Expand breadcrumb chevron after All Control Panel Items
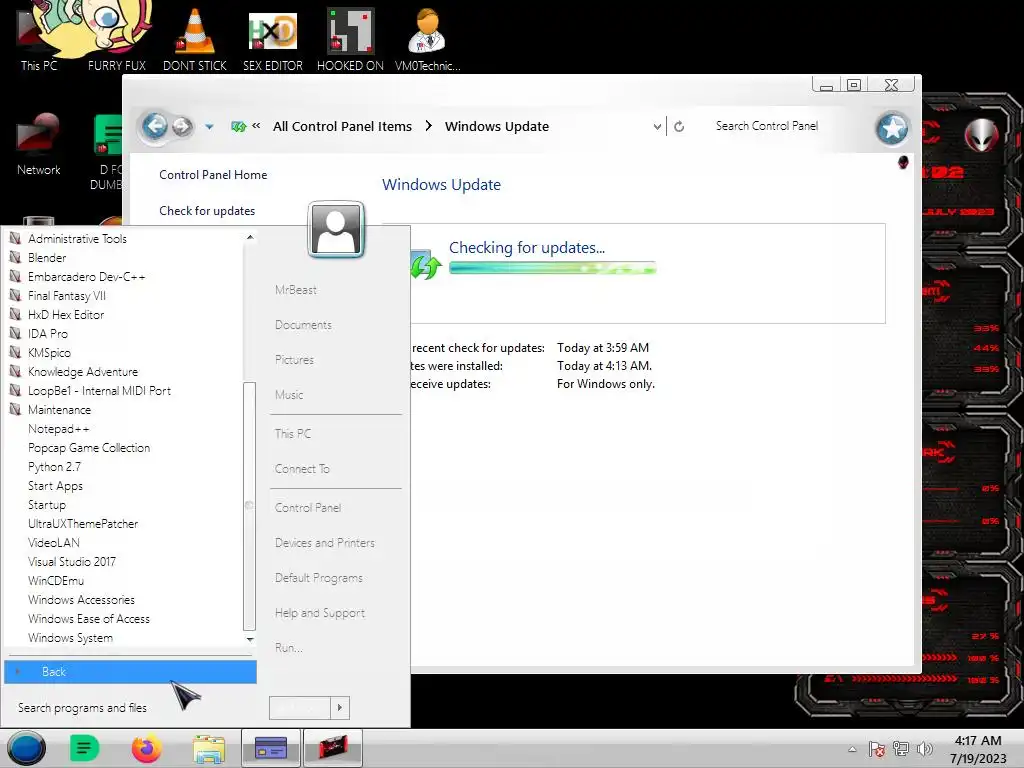Viewport: 1024px width, 768px height. tap(428, 126)
